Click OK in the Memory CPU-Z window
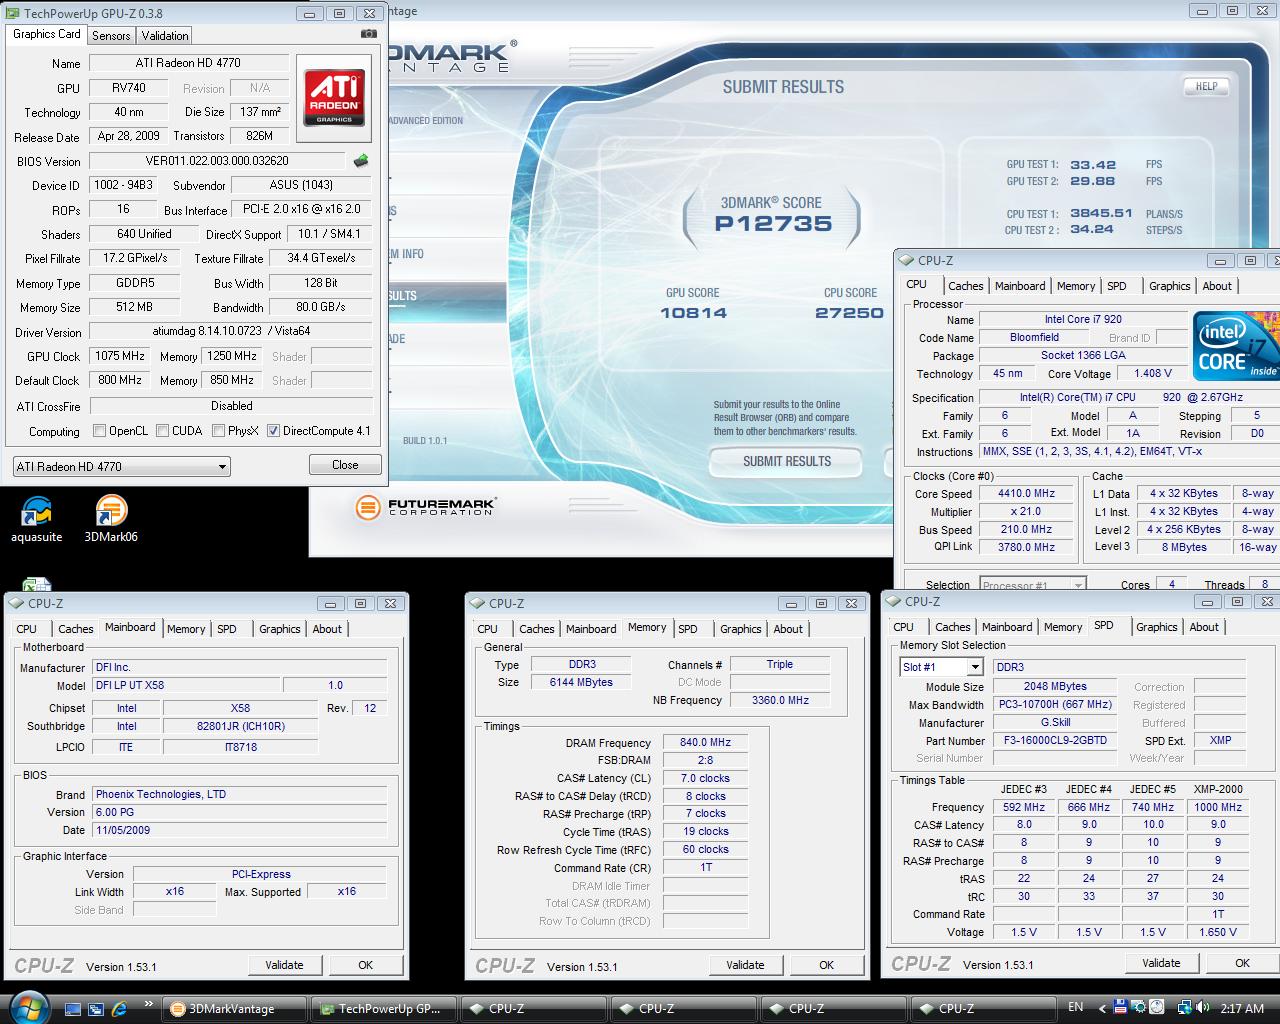 point(826,965)
